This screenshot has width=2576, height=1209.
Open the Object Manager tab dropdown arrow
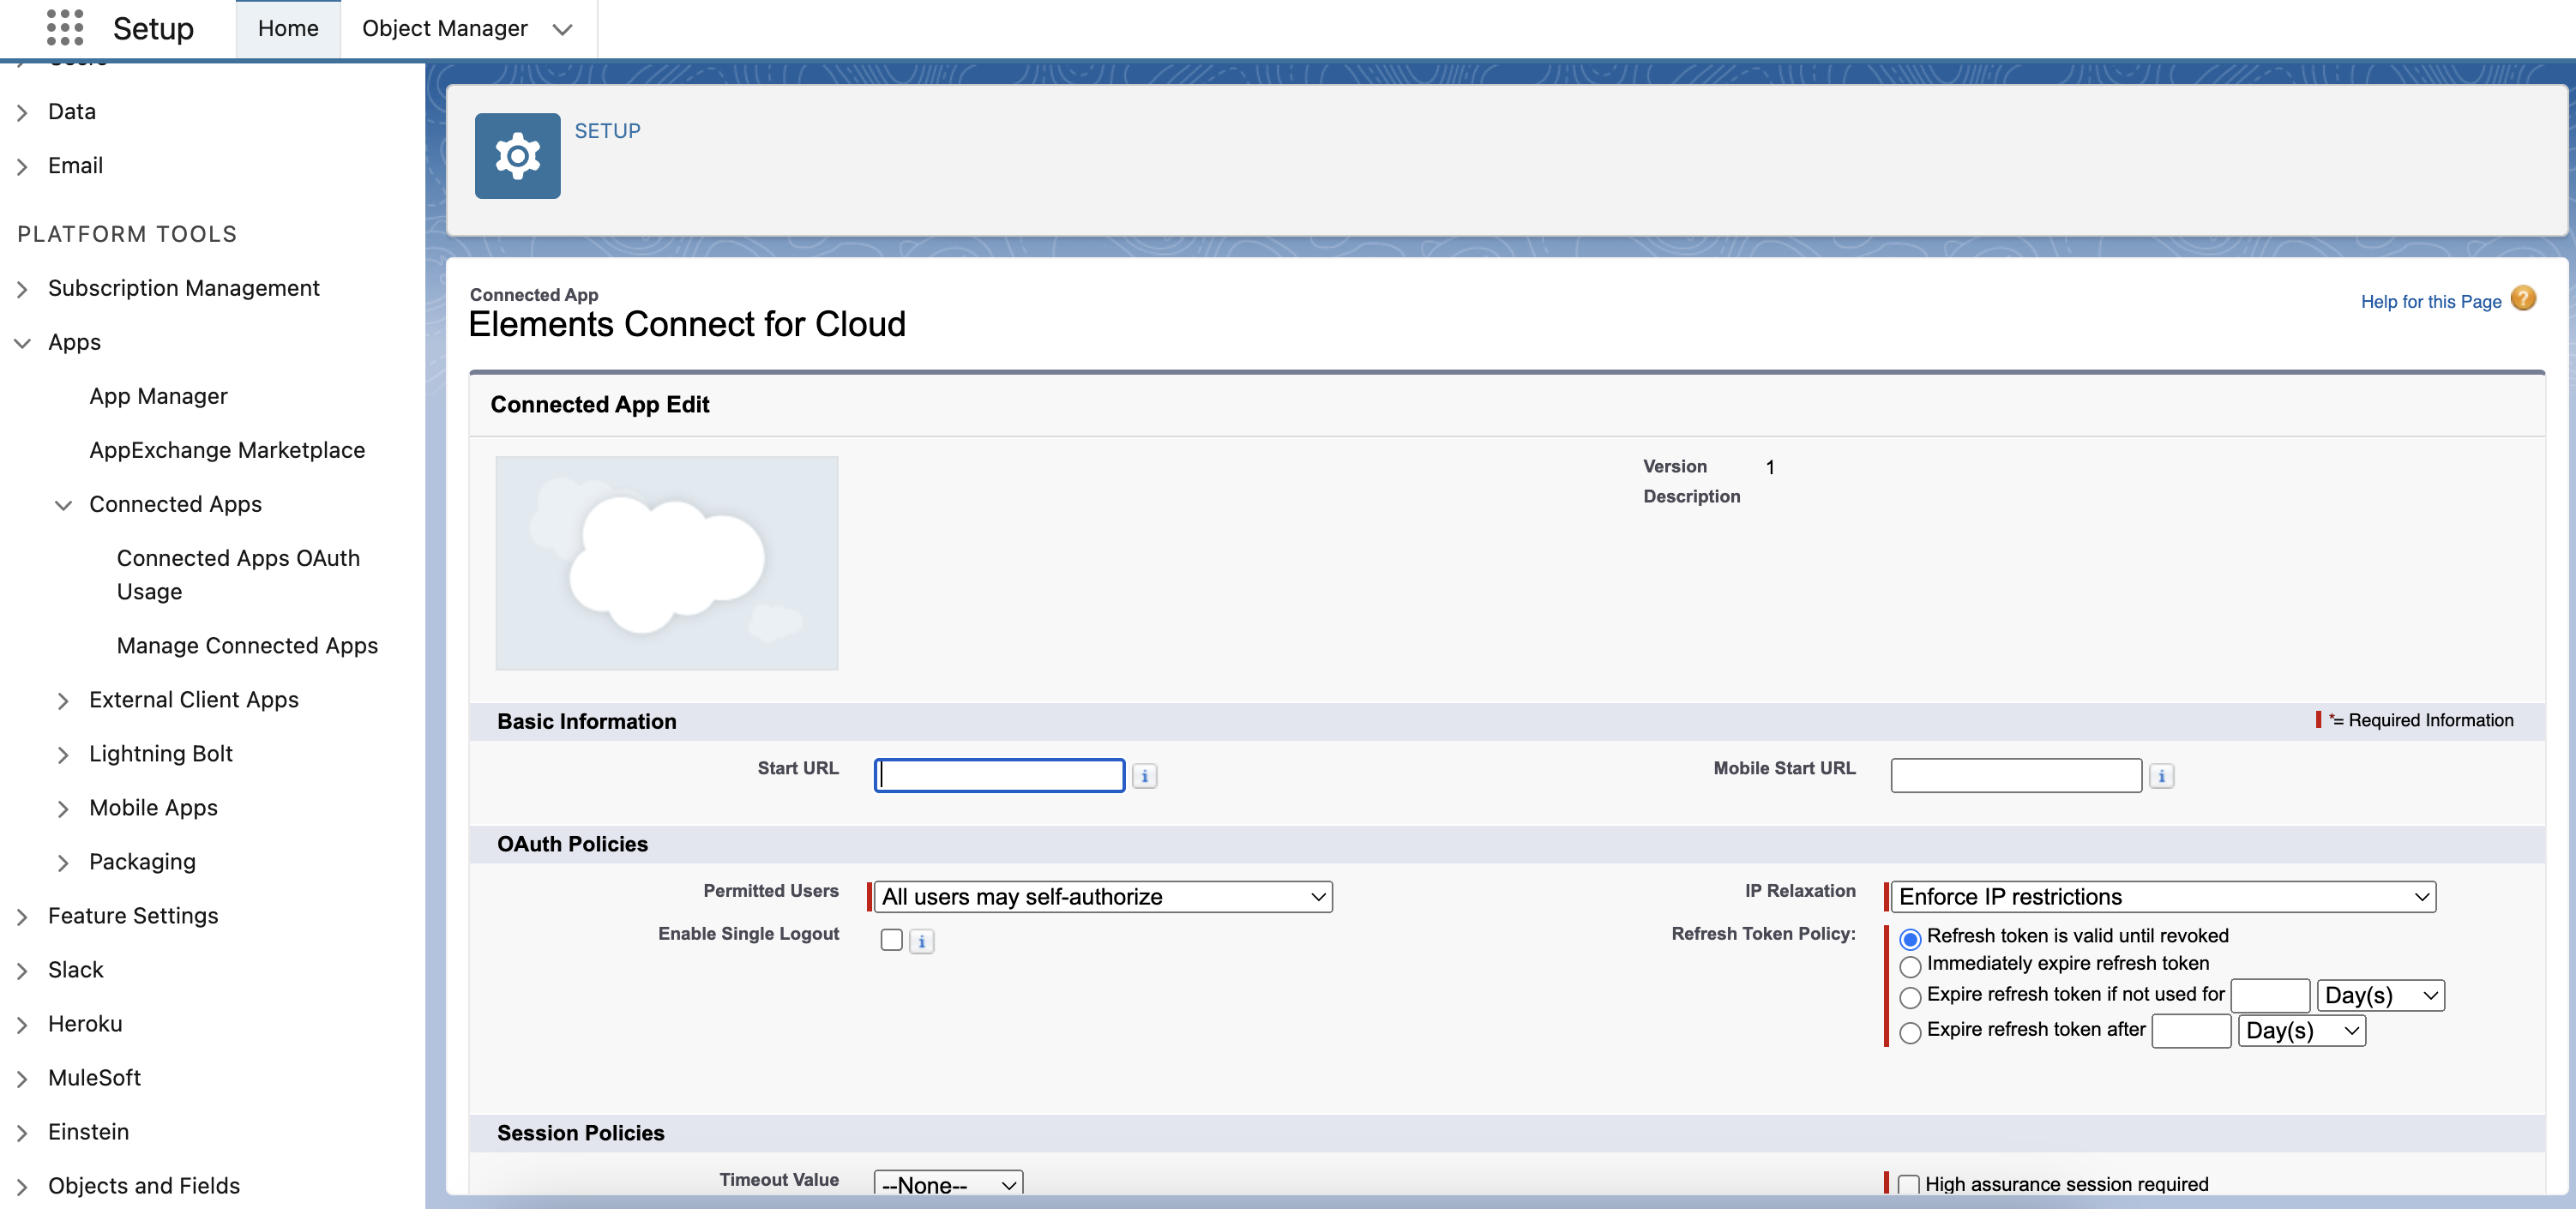click(563, 29)
